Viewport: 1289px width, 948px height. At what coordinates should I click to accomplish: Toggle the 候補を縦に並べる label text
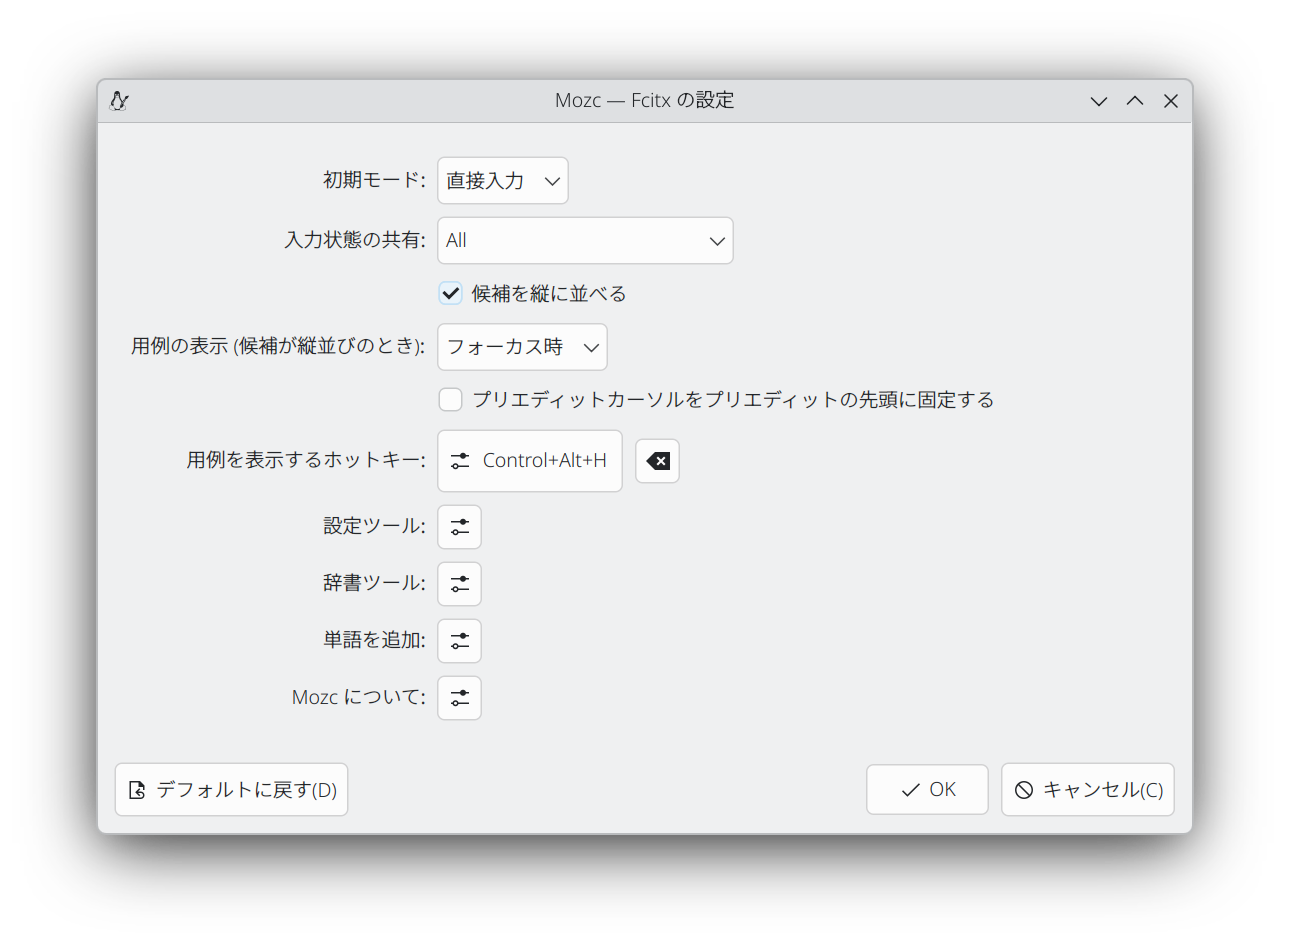(x=549, y=293)
